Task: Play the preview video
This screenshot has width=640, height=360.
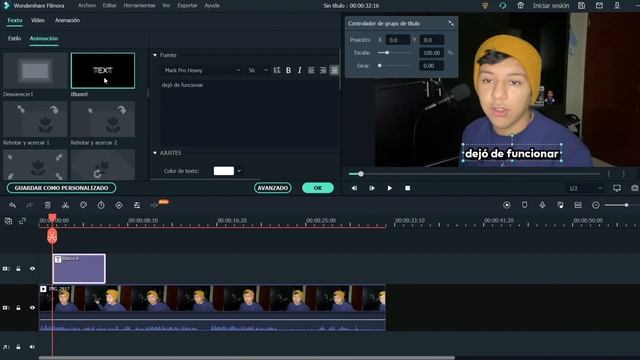Action: (x=389, y=188)
